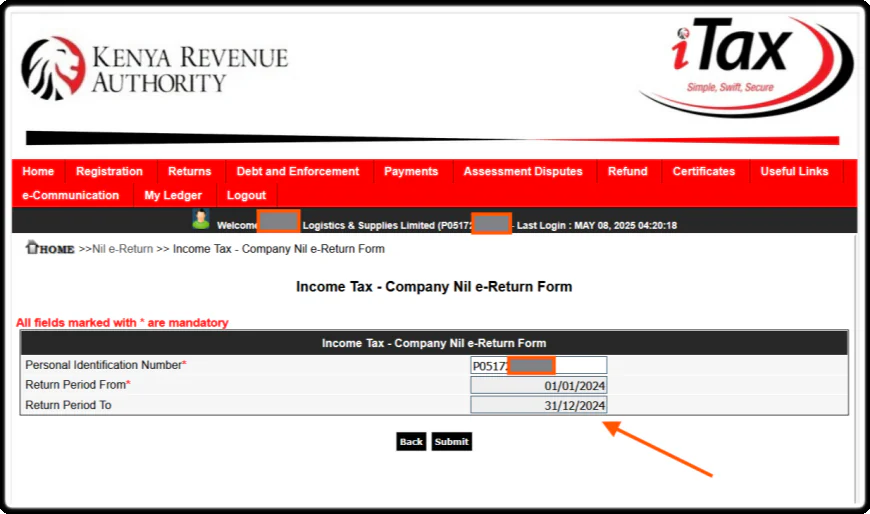Click breadcrumb text 'Income Tax - Company Nil e-Return Form'

tap(279, 249)
